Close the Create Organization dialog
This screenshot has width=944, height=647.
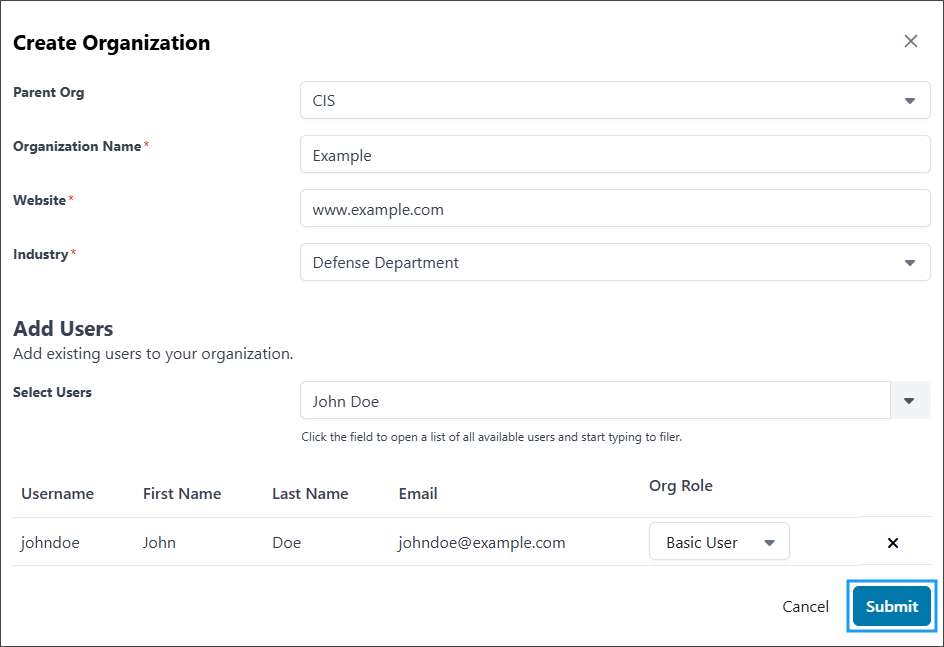910,41
